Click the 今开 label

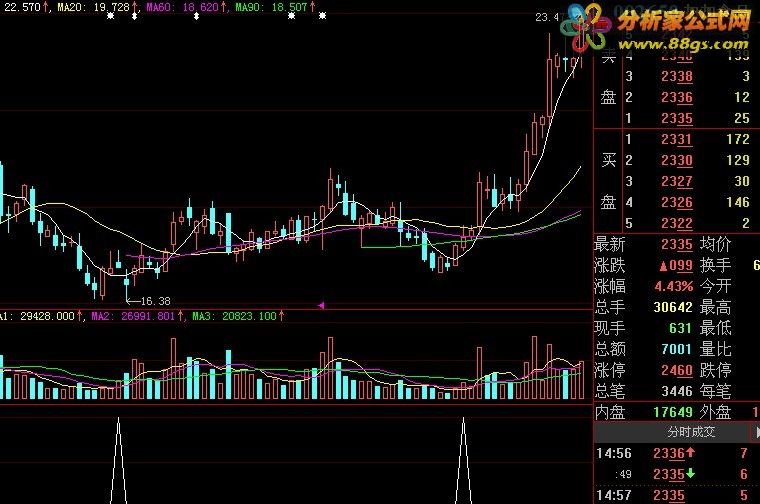[x=715, y=286]
